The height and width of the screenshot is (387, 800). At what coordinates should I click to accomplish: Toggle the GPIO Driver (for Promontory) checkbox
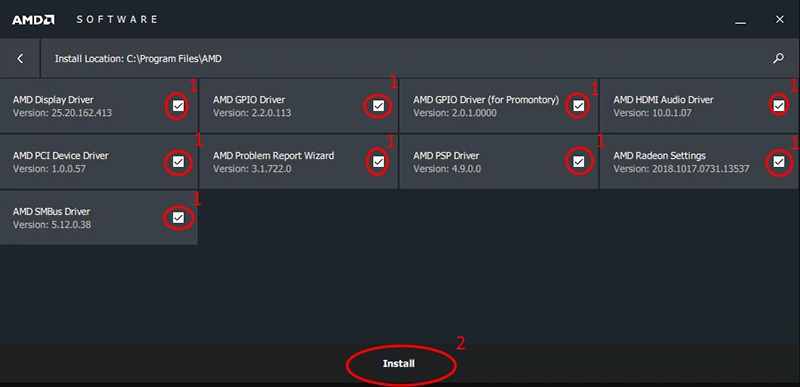[578, 106]
